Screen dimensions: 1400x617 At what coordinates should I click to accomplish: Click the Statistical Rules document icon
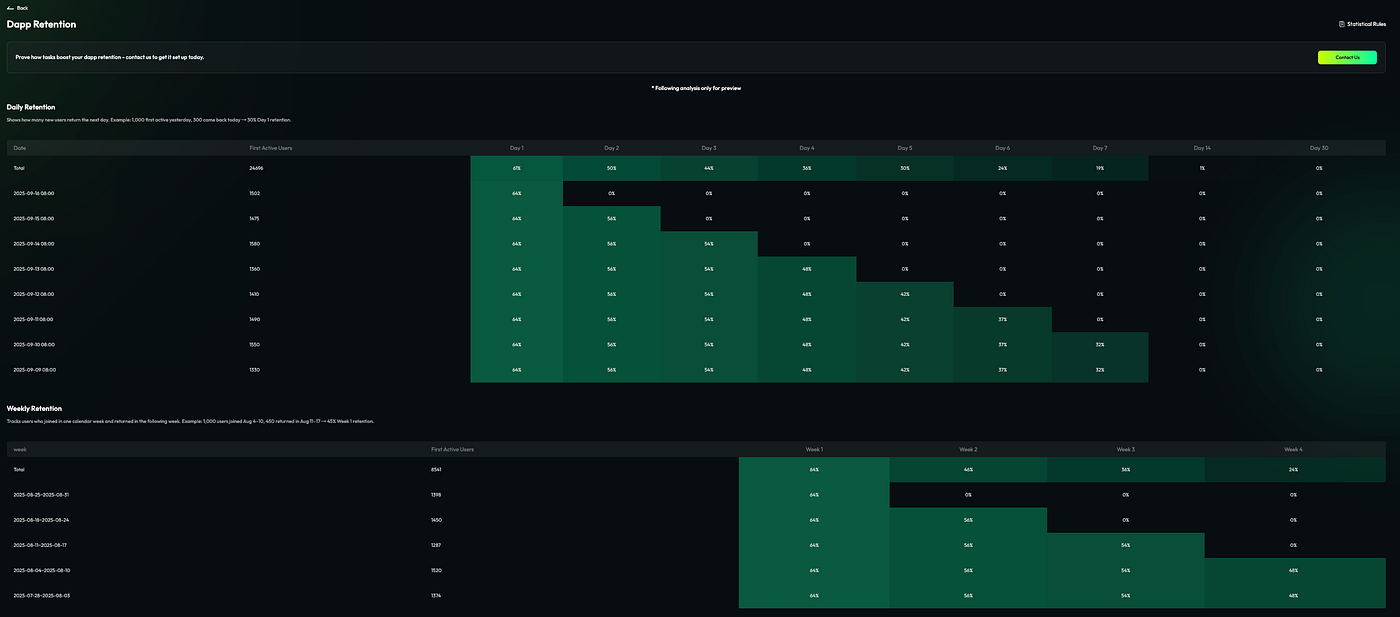tap(1342, 24)
